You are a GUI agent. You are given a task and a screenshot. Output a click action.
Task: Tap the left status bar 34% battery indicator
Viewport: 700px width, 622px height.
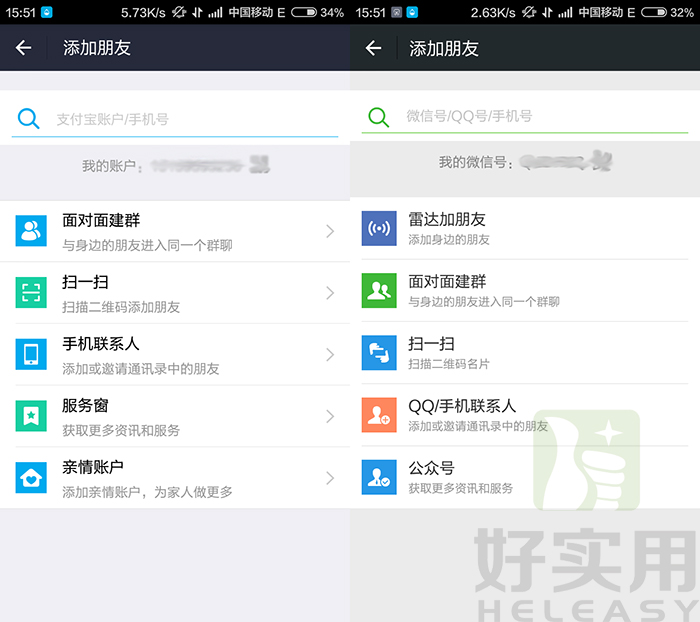(x=317, y=13)
